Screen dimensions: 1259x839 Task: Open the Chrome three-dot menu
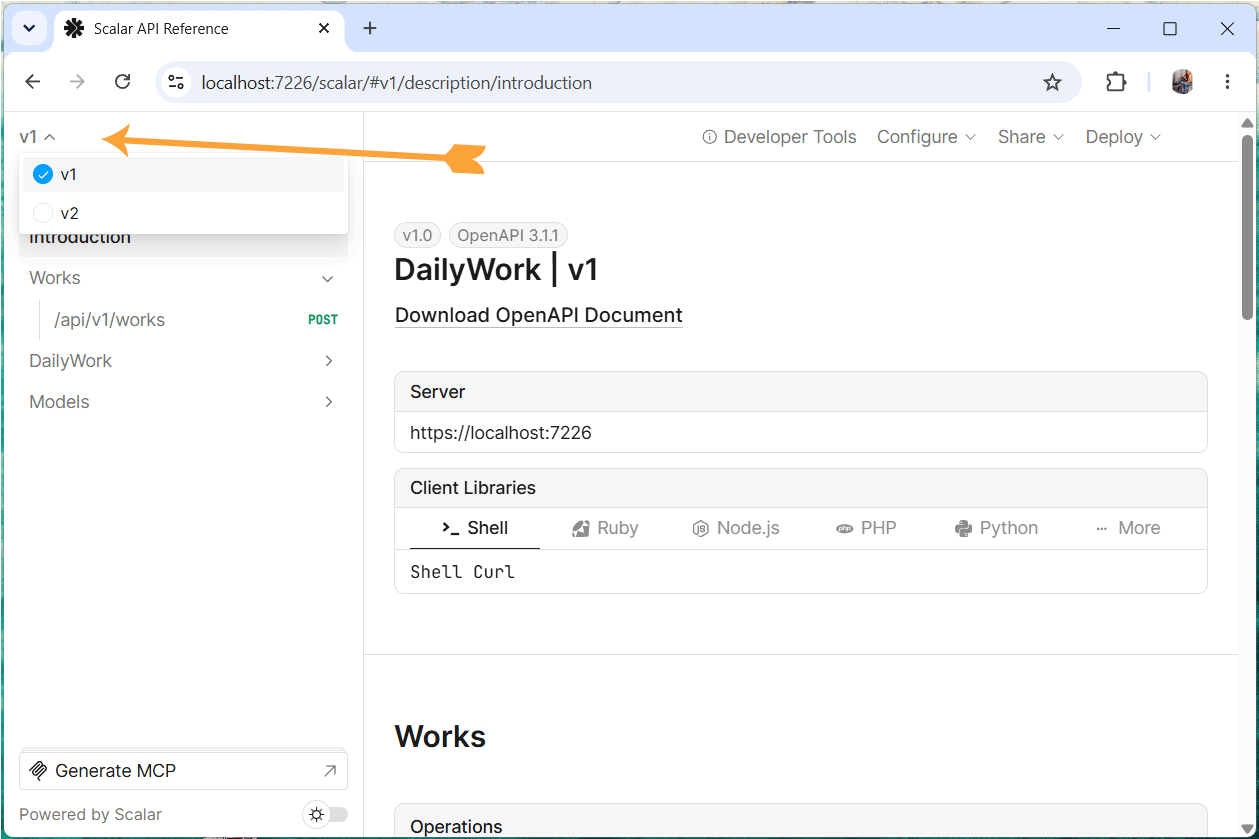(1227, 82)
